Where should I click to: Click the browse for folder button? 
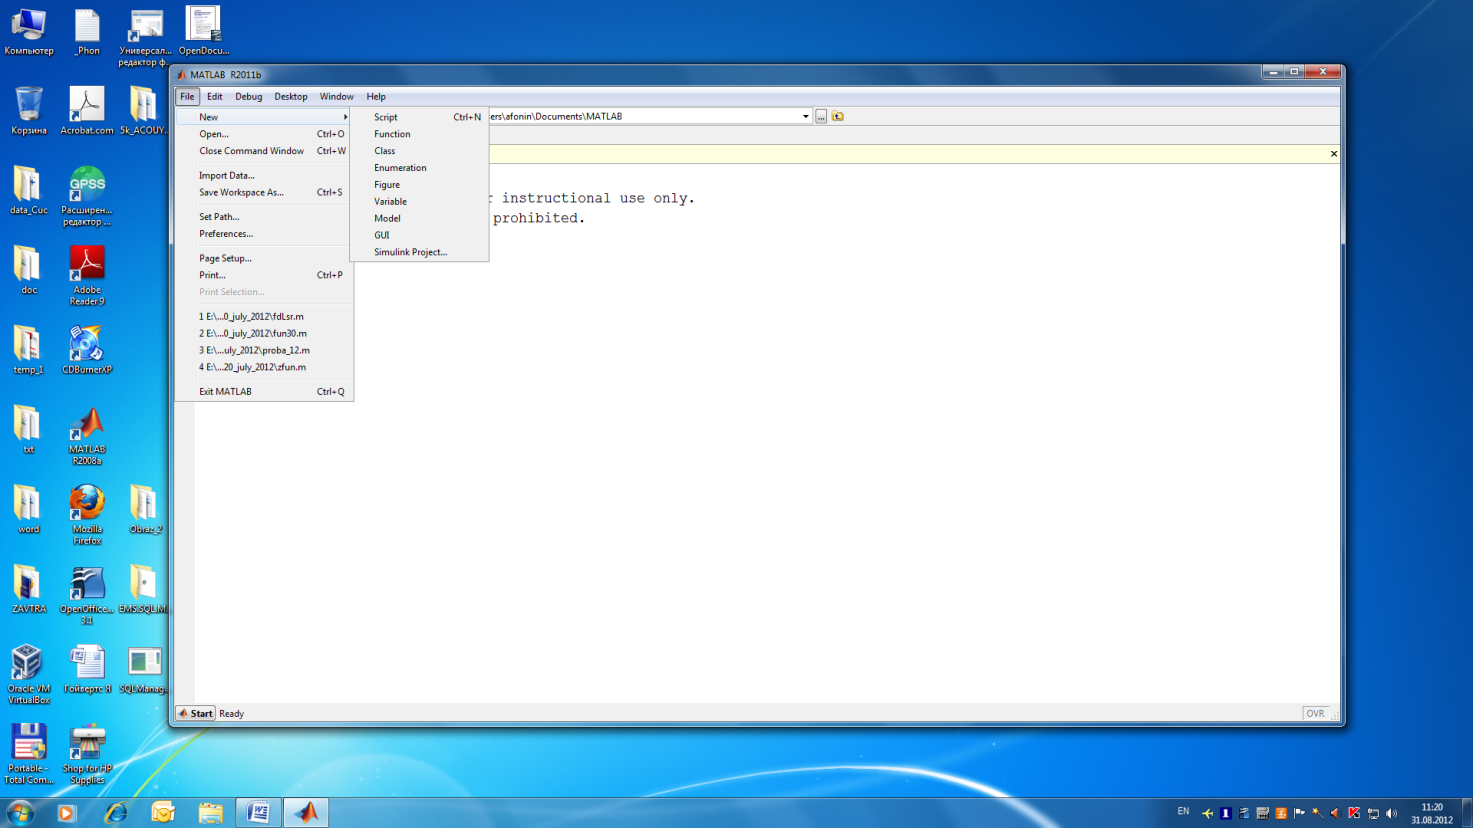click(x=821, y=117)
